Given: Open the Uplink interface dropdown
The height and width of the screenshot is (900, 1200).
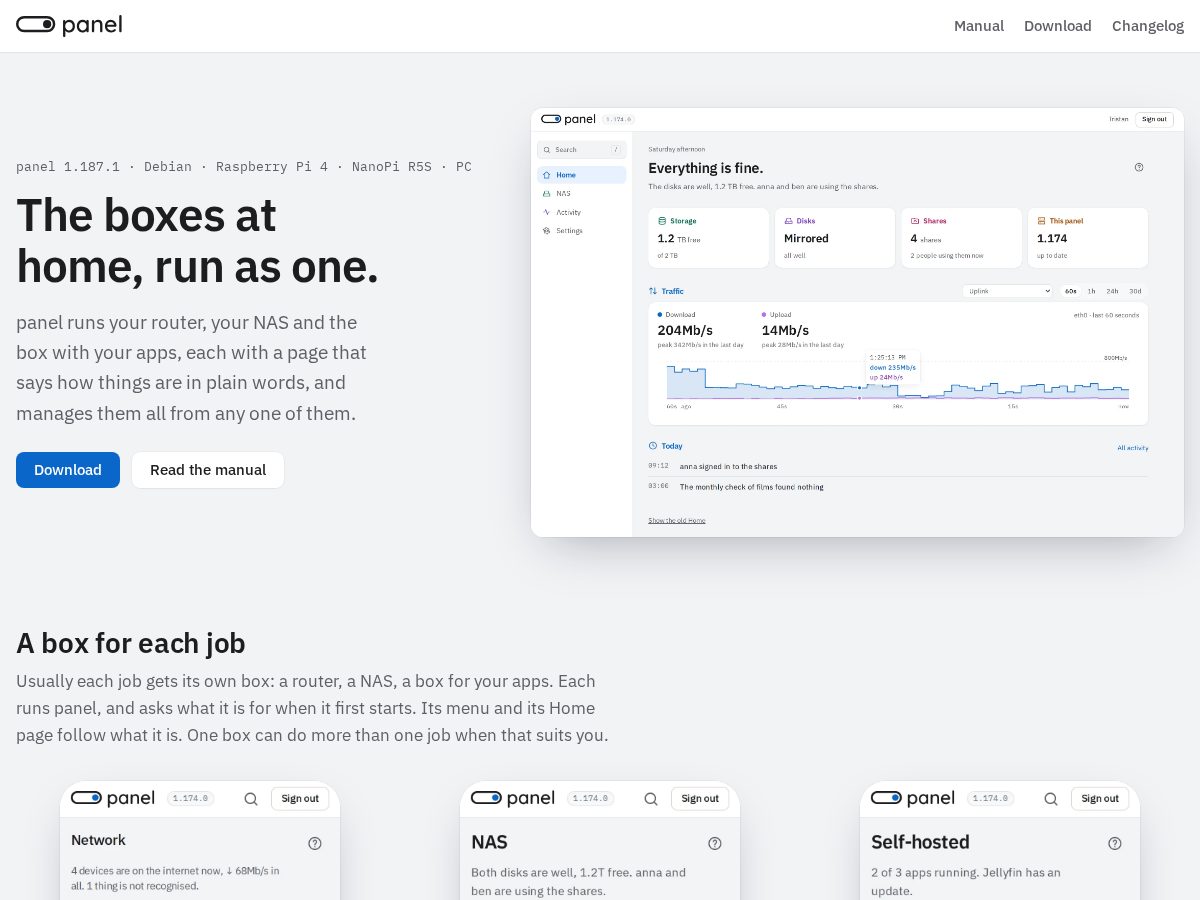Looking at the screenshot, I should point(1008,291).
